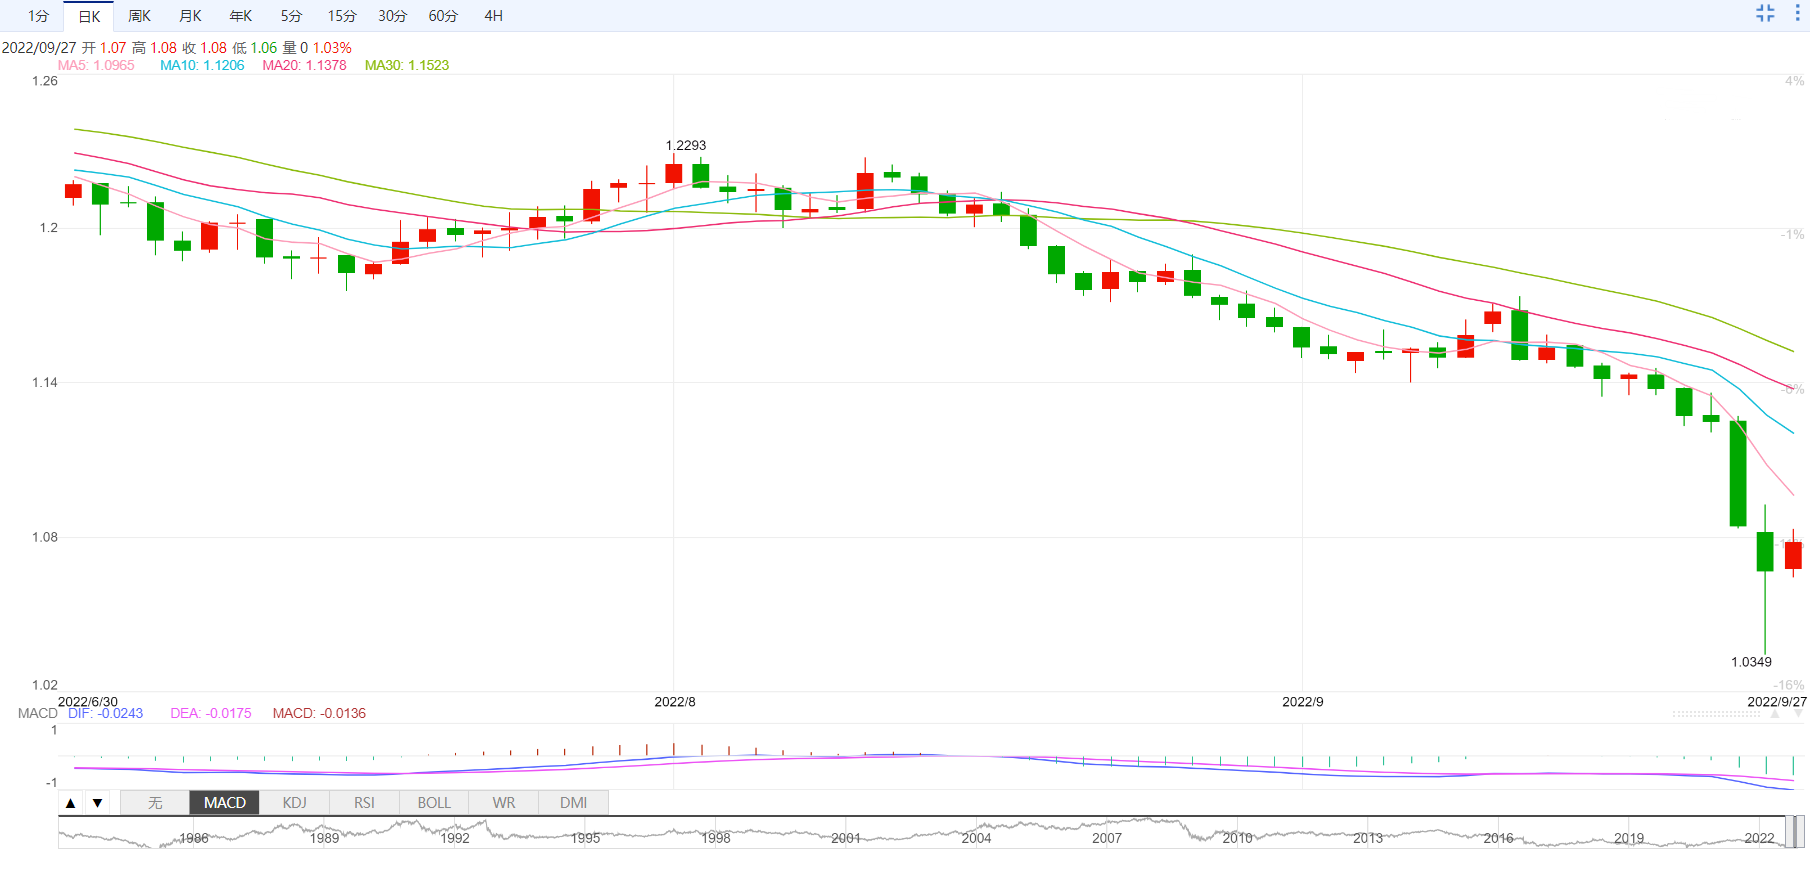The image size is (1810, 876).
Task: Click the 2022/6/30 start date label
Action: tap(88, 702)
